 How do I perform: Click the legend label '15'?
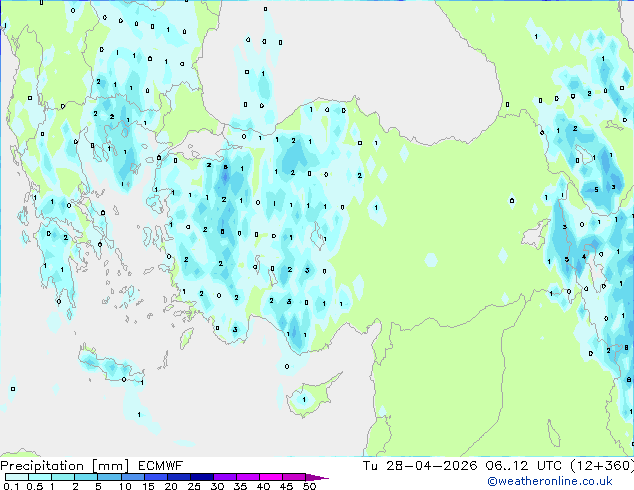(148, 486)
